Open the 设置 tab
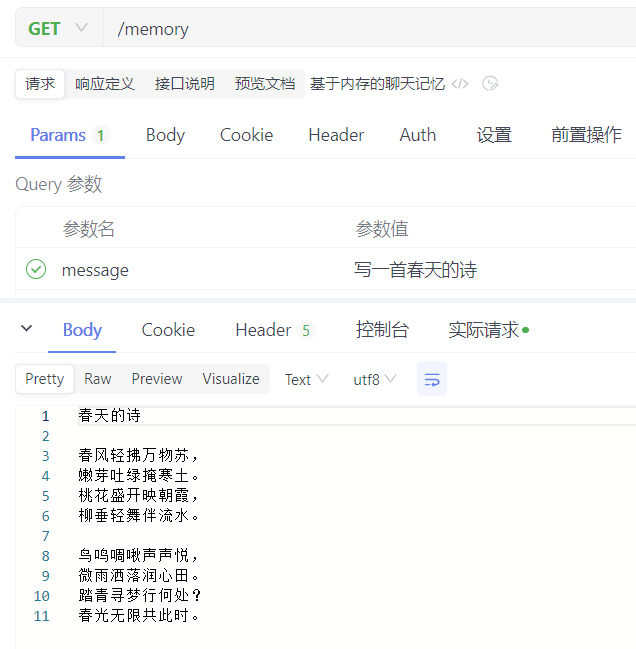Viewport: 636px width, 649px height. click(x=494, y=135)
